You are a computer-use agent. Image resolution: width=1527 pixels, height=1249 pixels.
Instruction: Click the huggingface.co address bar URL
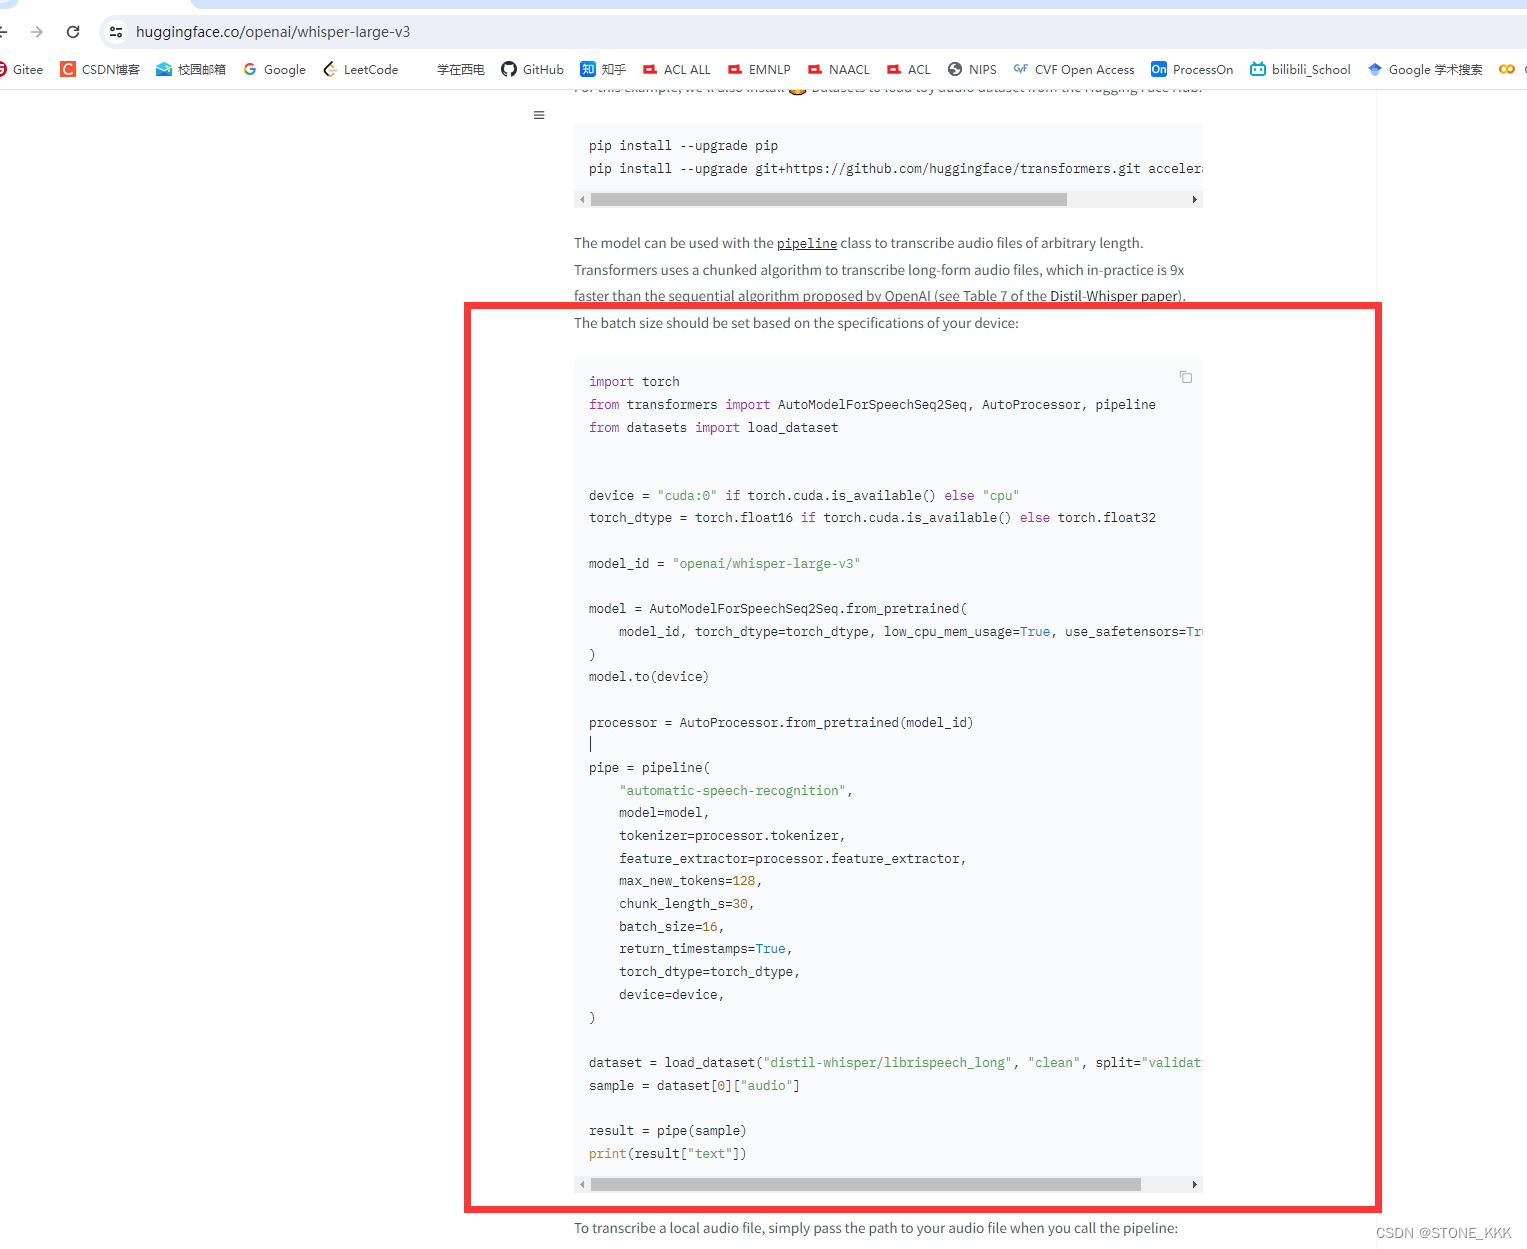pos(273,32)
